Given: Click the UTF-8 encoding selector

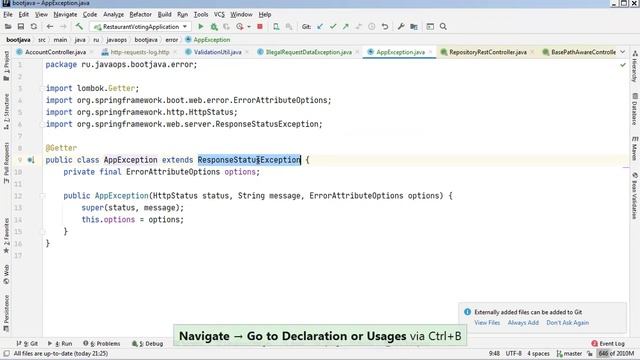Looking at the screenshot, I should pos(513,353).
